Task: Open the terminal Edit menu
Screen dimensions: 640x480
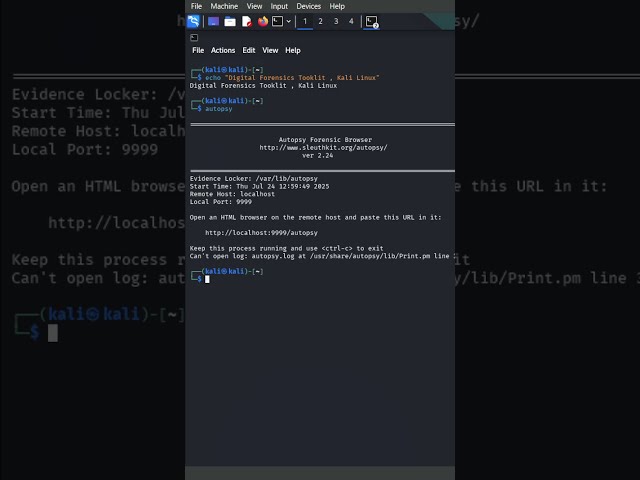Action: [249, 50]
